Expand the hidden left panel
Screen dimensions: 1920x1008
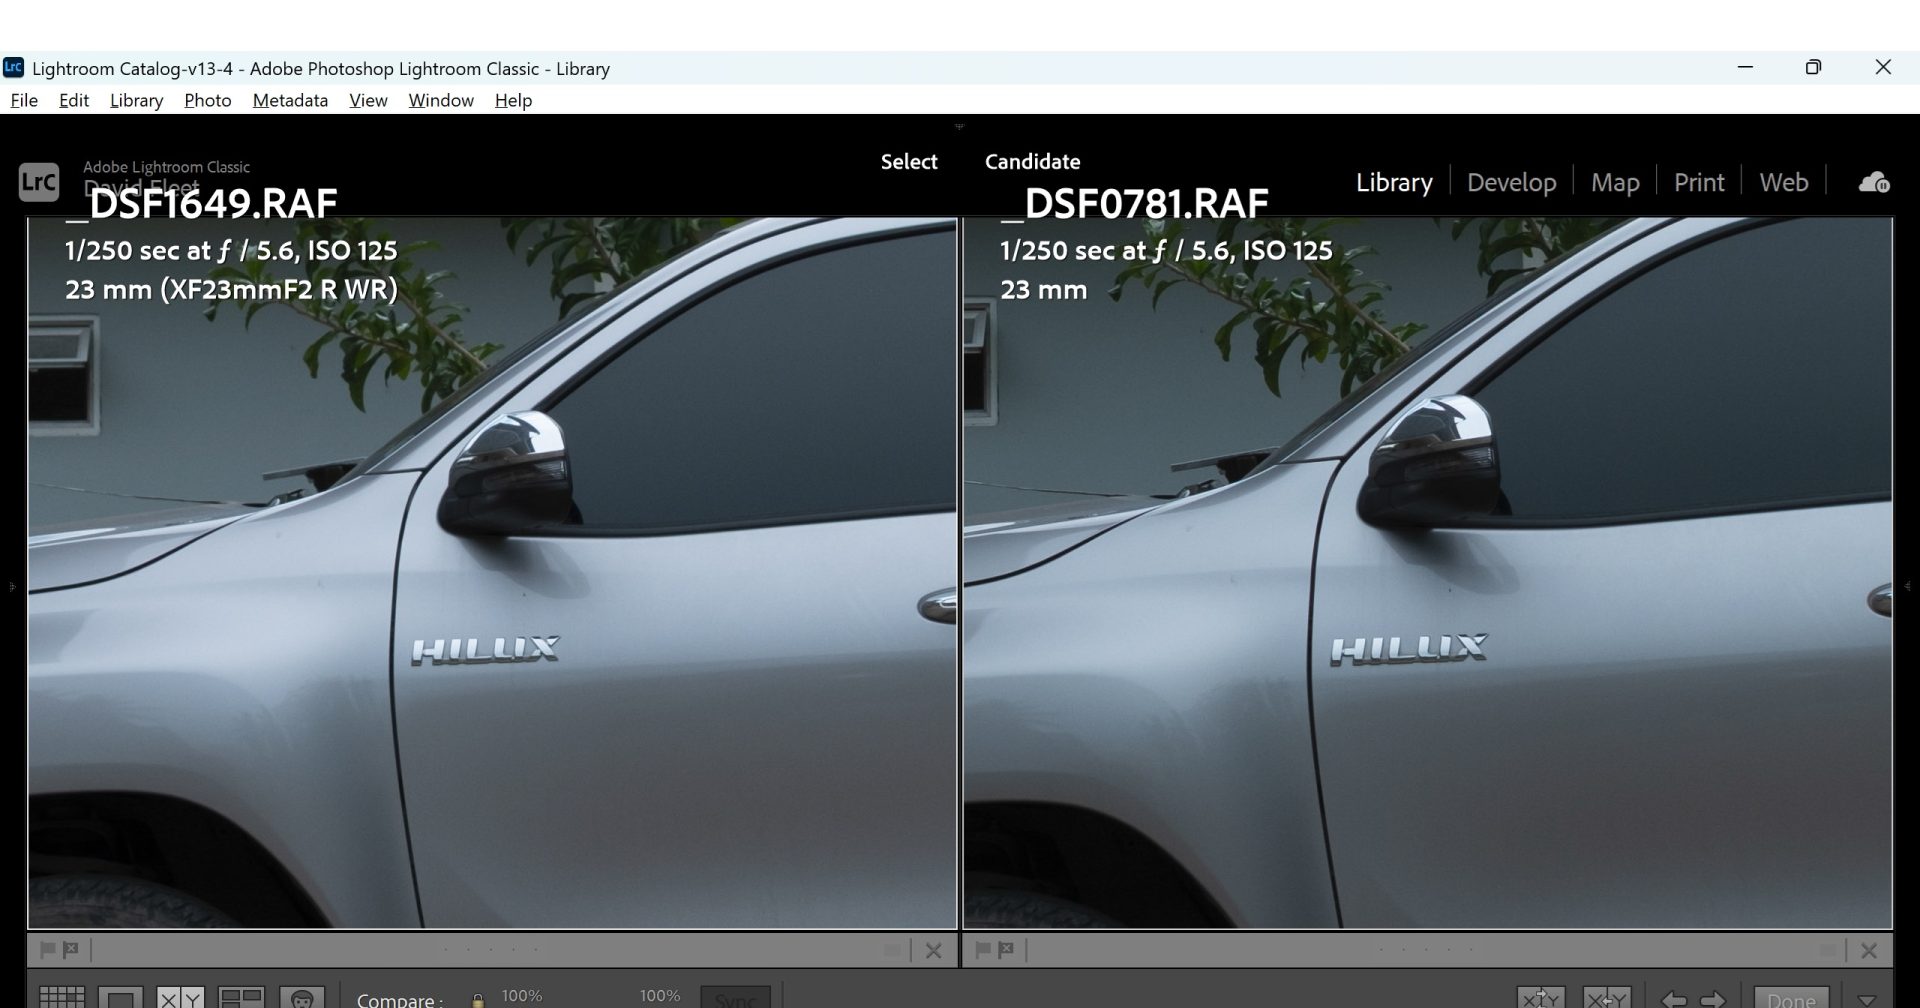coord(11,587)
